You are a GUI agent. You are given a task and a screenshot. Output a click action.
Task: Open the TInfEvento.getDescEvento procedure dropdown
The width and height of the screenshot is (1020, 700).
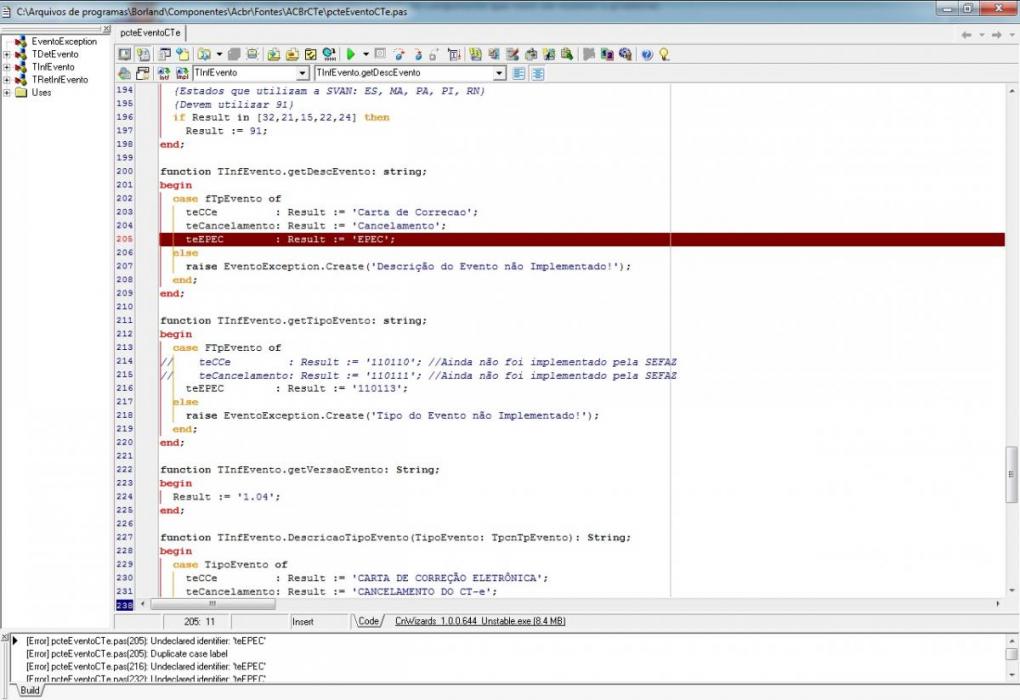[499, 74]
